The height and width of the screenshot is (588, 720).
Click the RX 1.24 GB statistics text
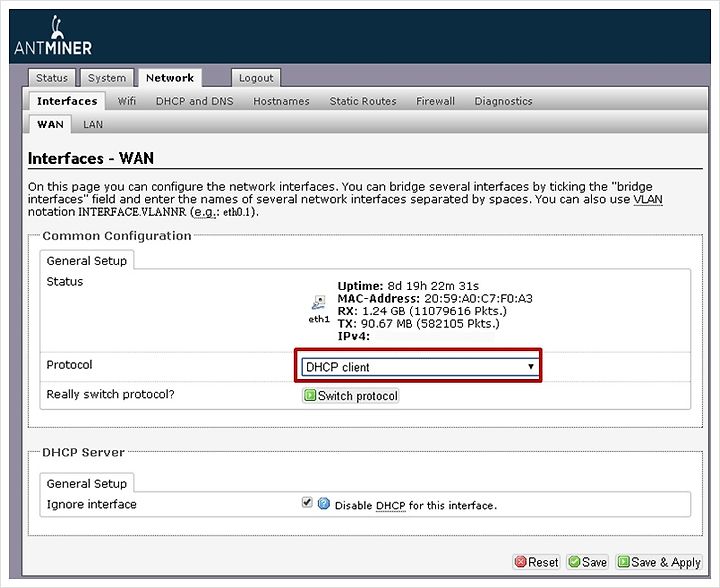pos(422,311)
